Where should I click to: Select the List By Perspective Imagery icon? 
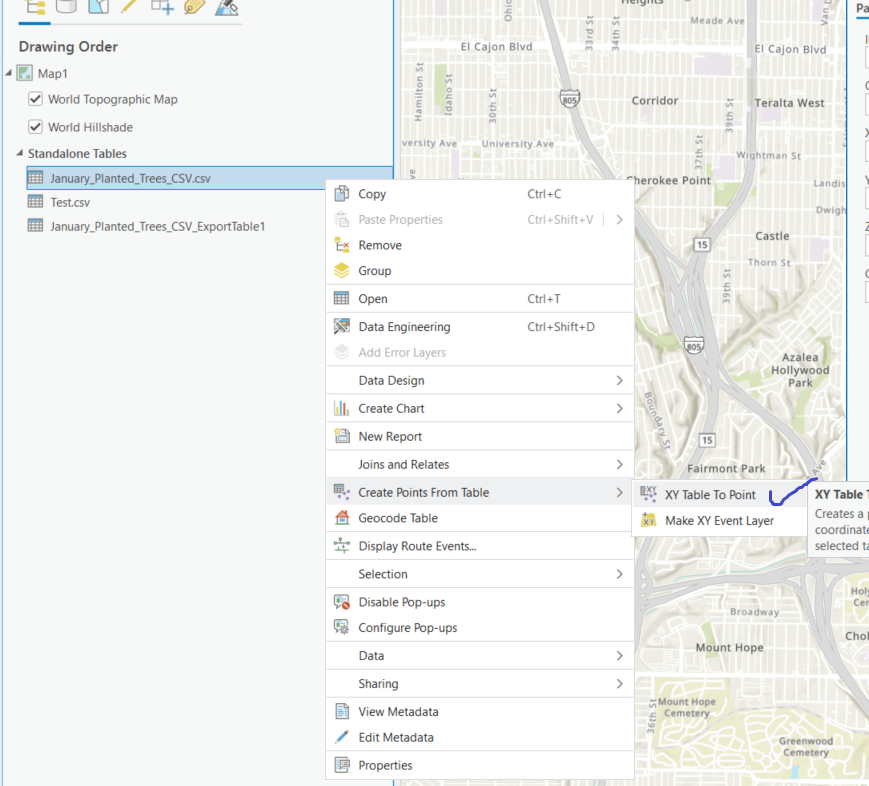tap(227, 6)
